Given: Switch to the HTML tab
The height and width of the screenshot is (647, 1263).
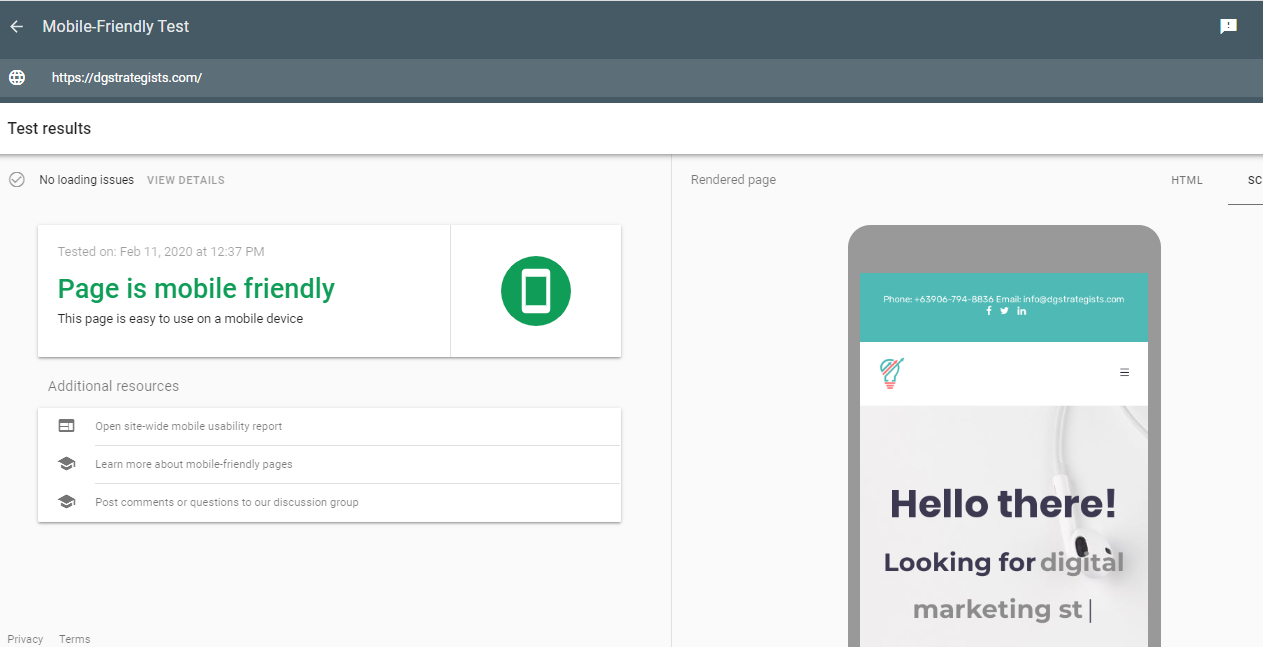Looking at the screenshot, I should coord(1187,180).
